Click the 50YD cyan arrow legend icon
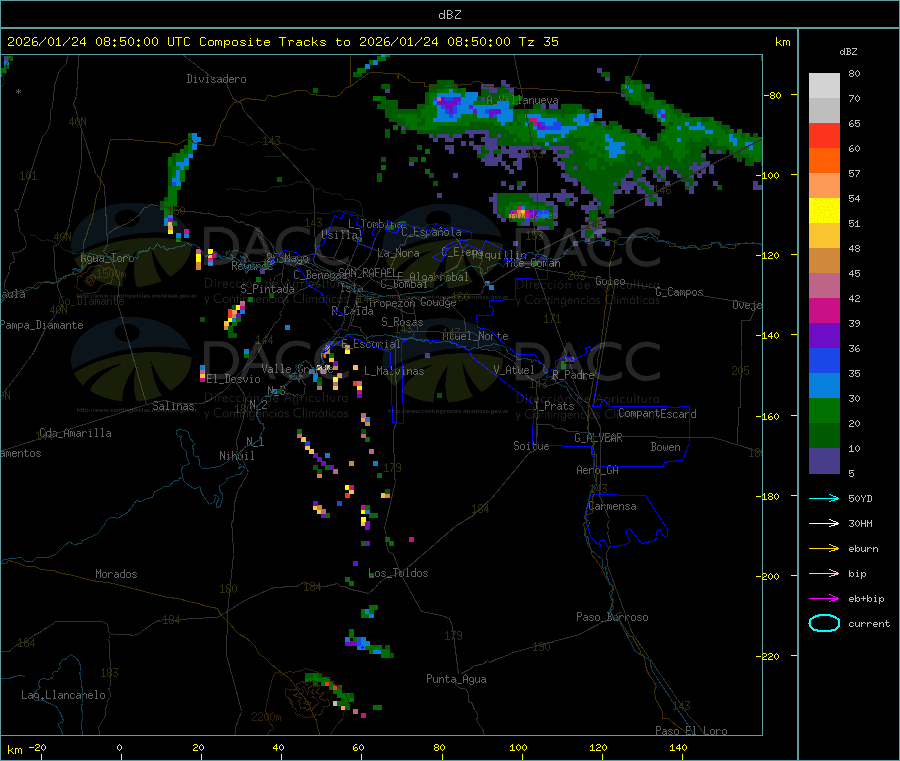Viewport: 900px width, 761px height. 824,498
